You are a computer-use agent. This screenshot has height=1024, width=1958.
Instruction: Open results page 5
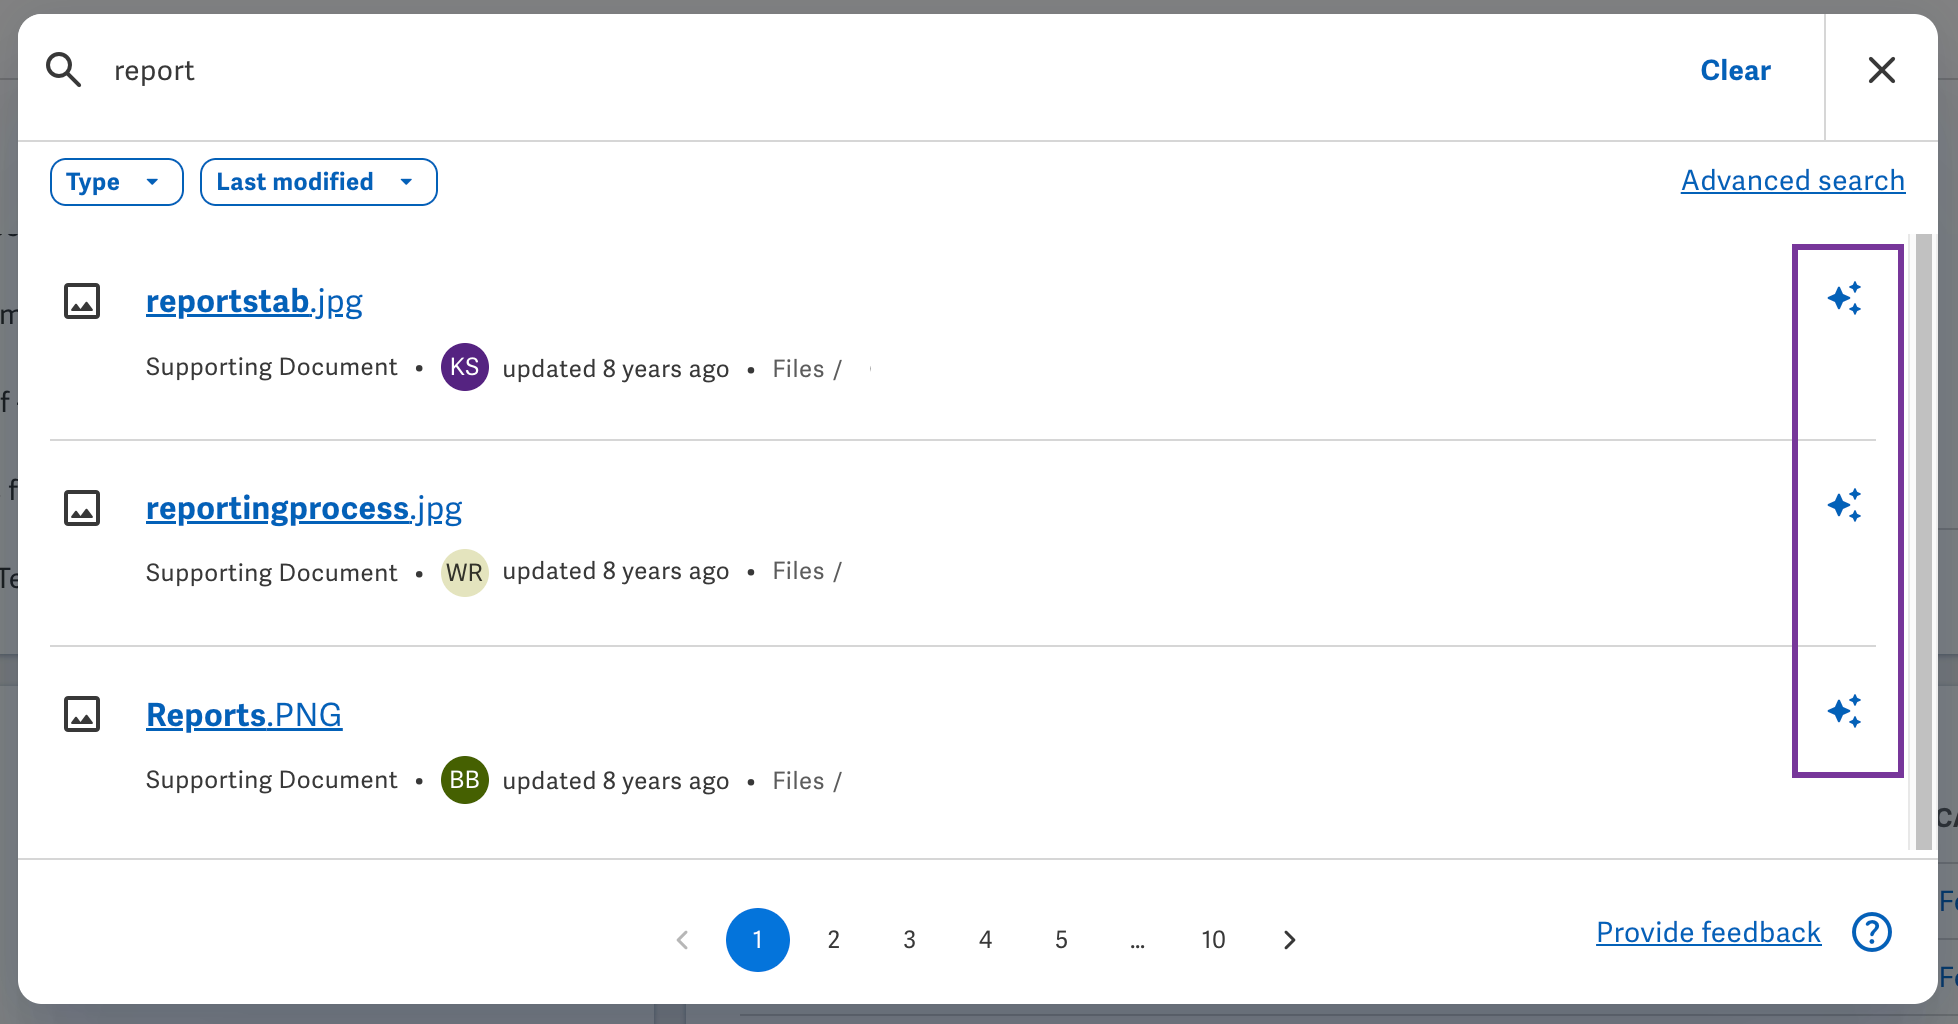(1062, 940)
